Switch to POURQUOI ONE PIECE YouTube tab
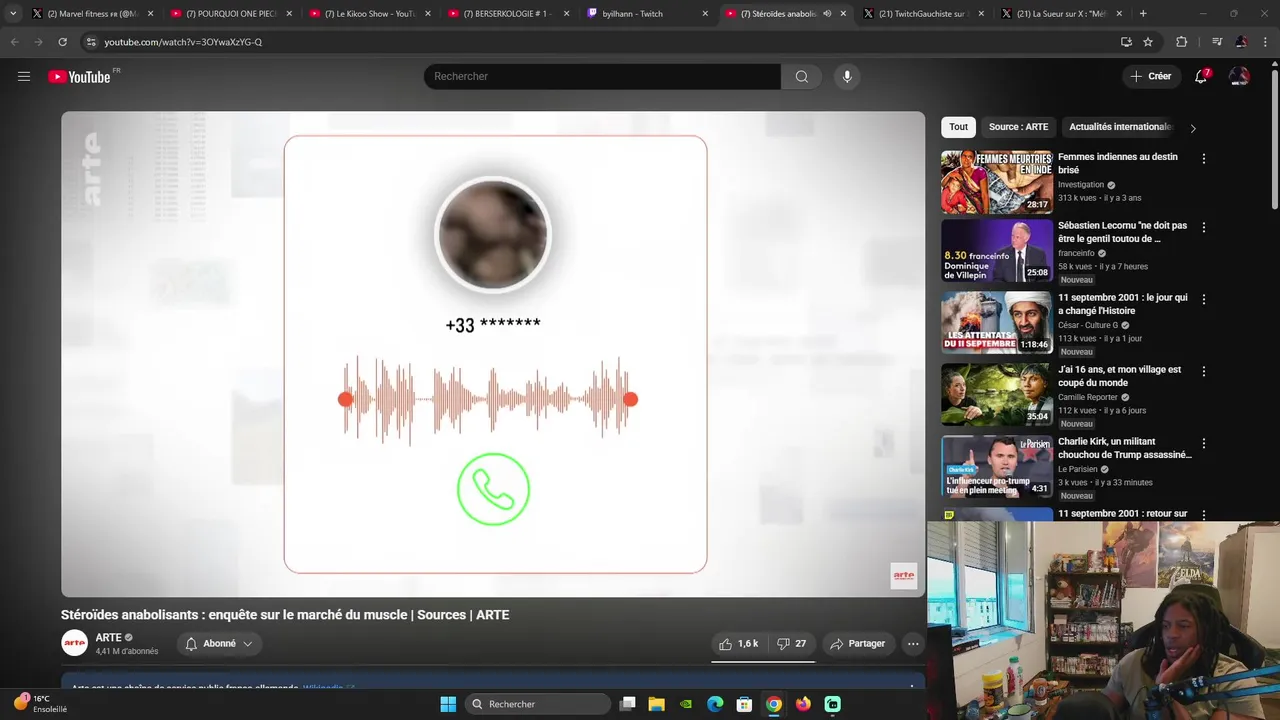This screenshot has width=1280, height=720. pyautogui.click(x=231, y=14)
